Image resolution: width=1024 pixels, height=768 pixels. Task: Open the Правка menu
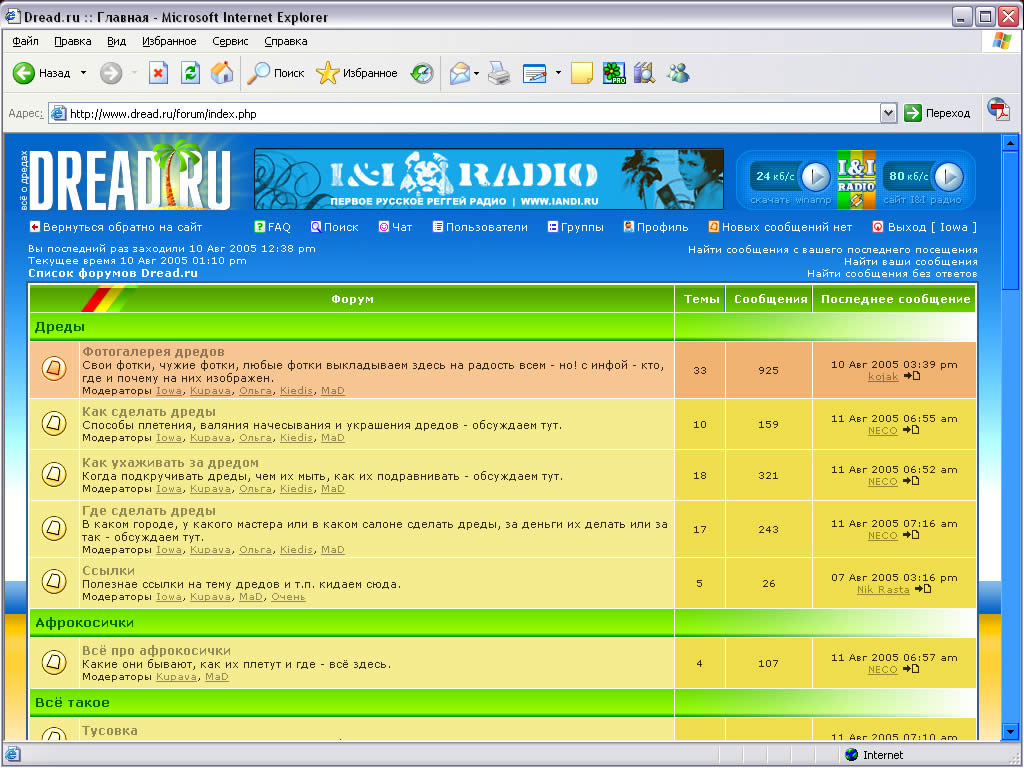point(72,41)
